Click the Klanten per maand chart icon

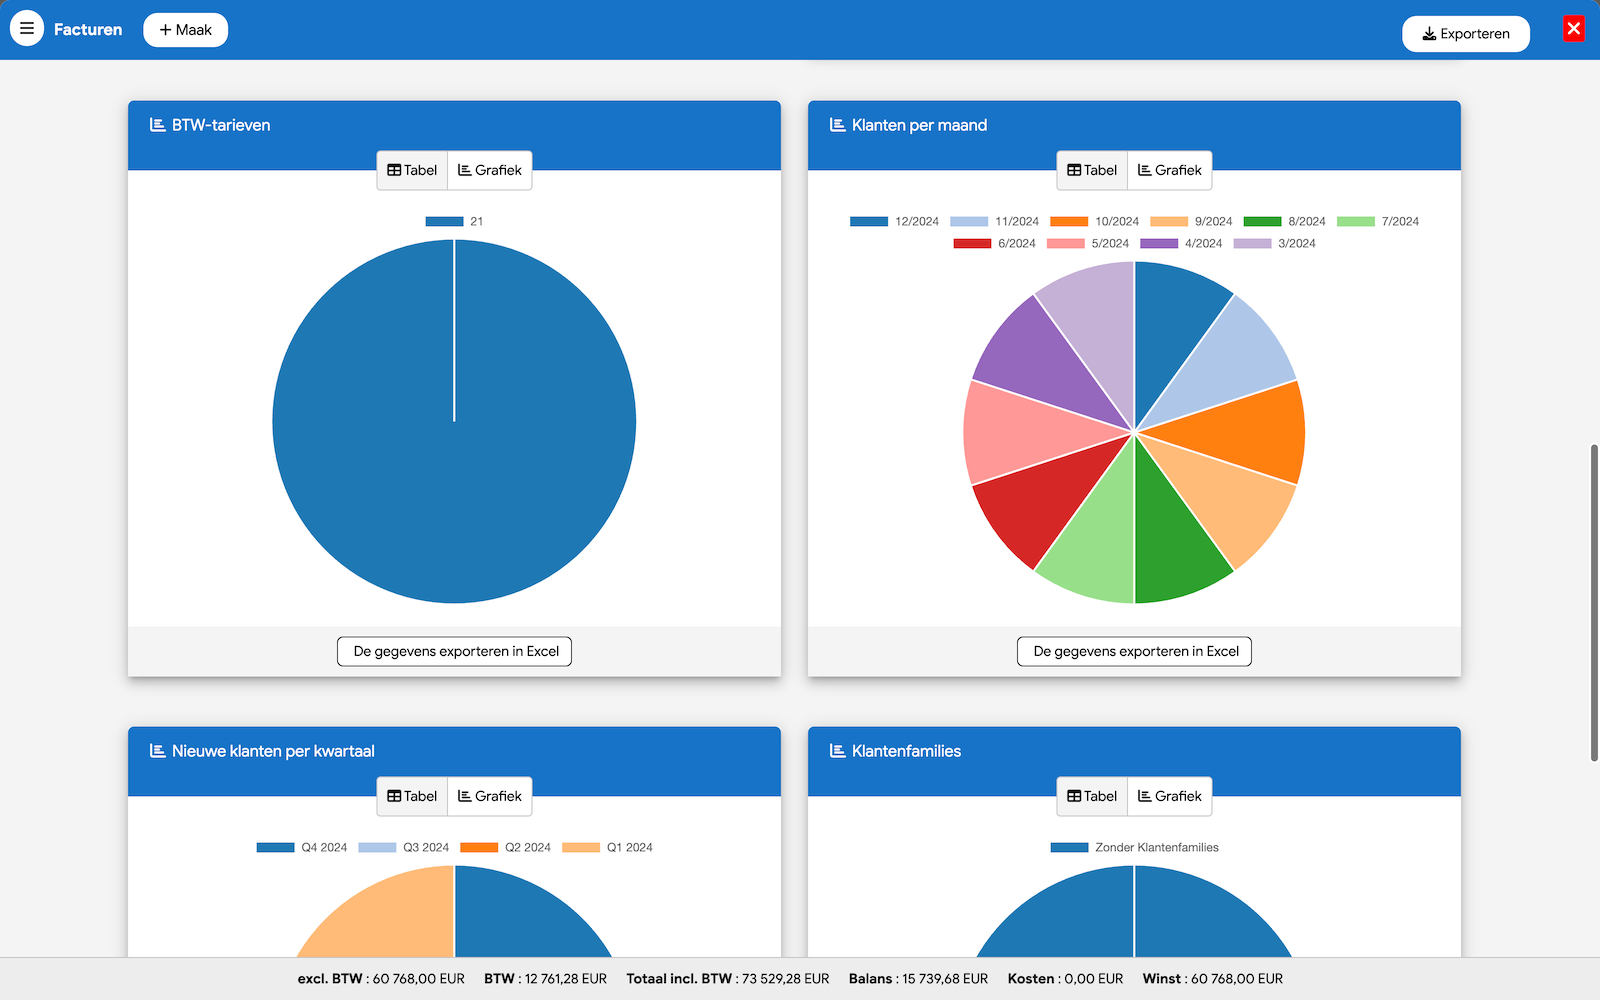[x=838, y=125]
